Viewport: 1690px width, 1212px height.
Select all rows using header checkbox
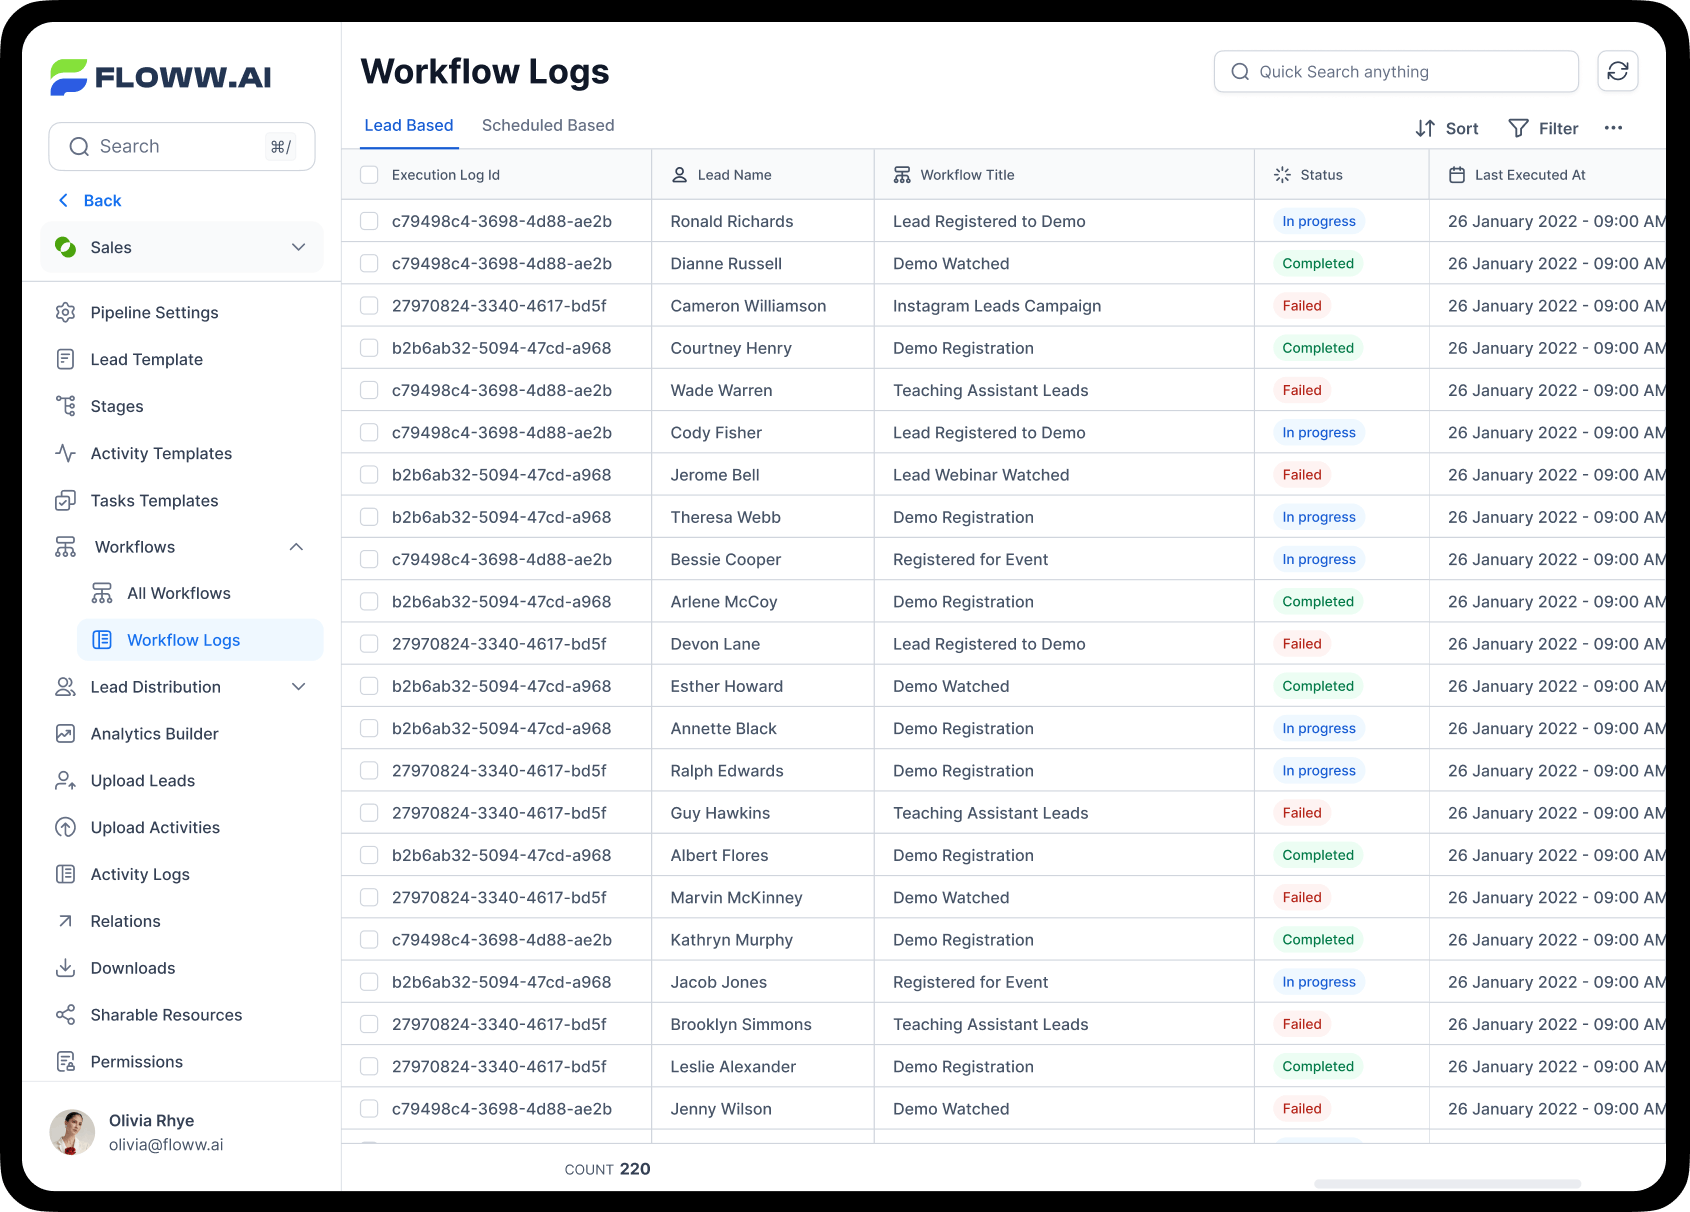tap(369, 174)
